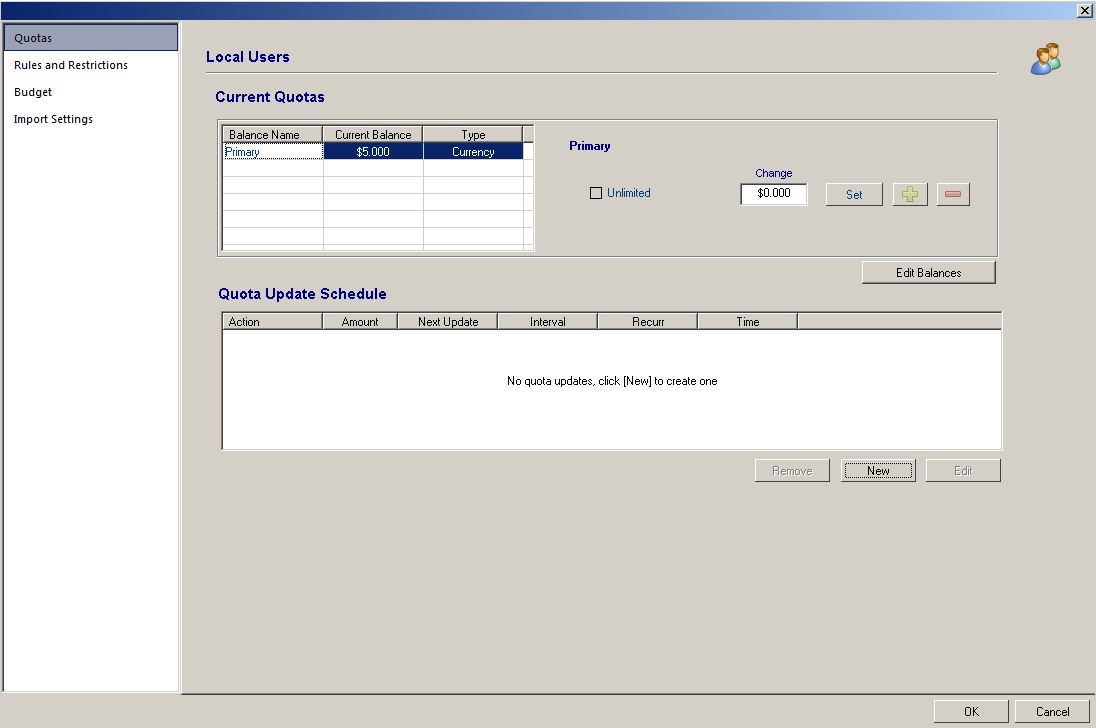
Task: Switch to the Budget section
Action: tap(91, 92)
